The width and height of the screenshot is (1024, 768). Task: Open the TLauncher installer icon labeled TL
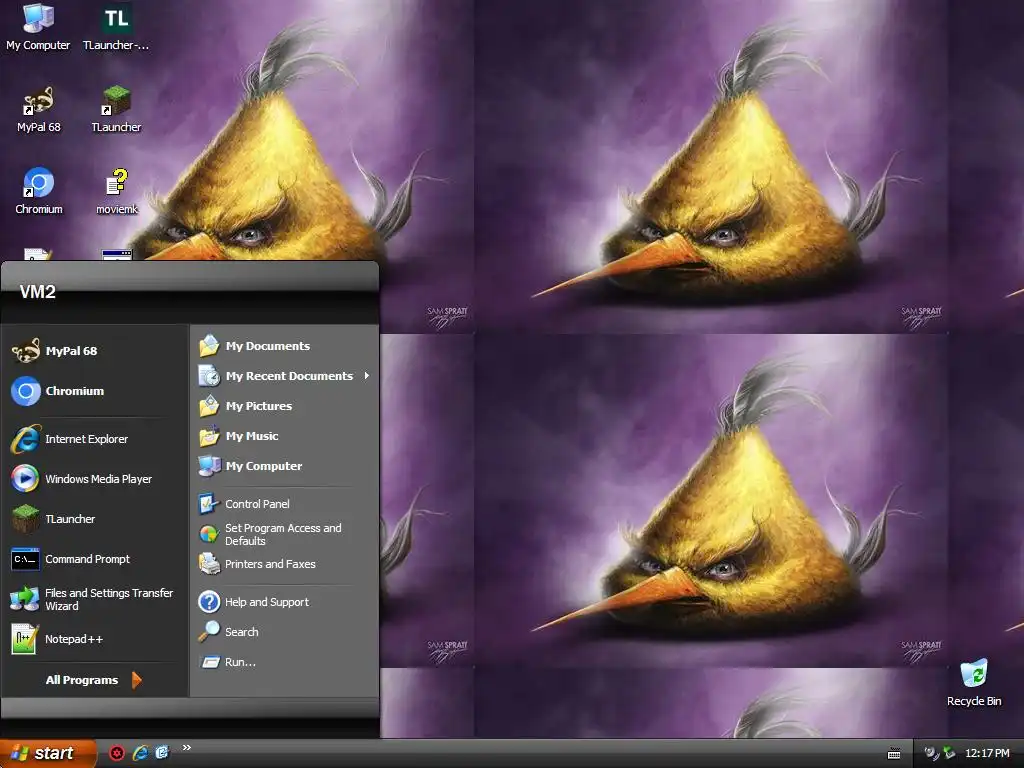116,27
